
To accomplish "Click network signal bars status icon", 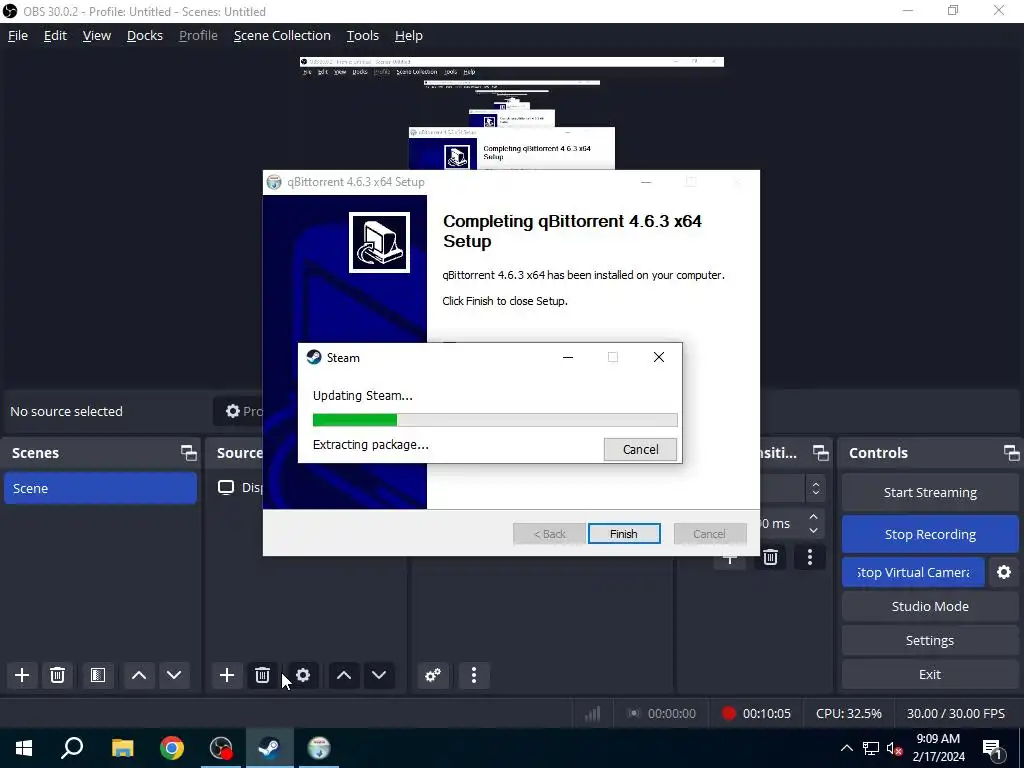I will [x=592, y=713].
